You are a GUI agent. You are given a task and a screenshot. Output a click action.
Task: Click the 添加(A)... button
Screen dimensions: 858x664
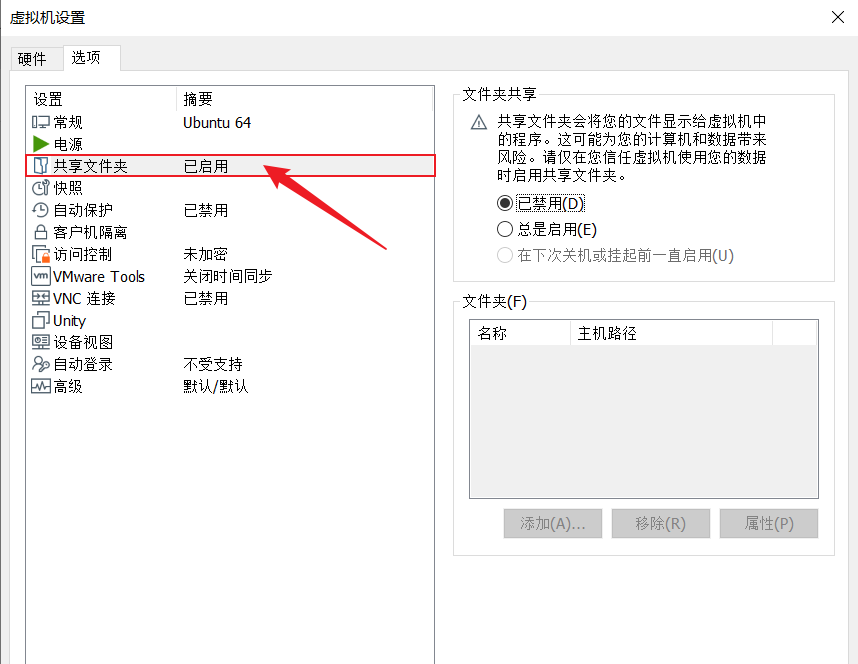553,524
